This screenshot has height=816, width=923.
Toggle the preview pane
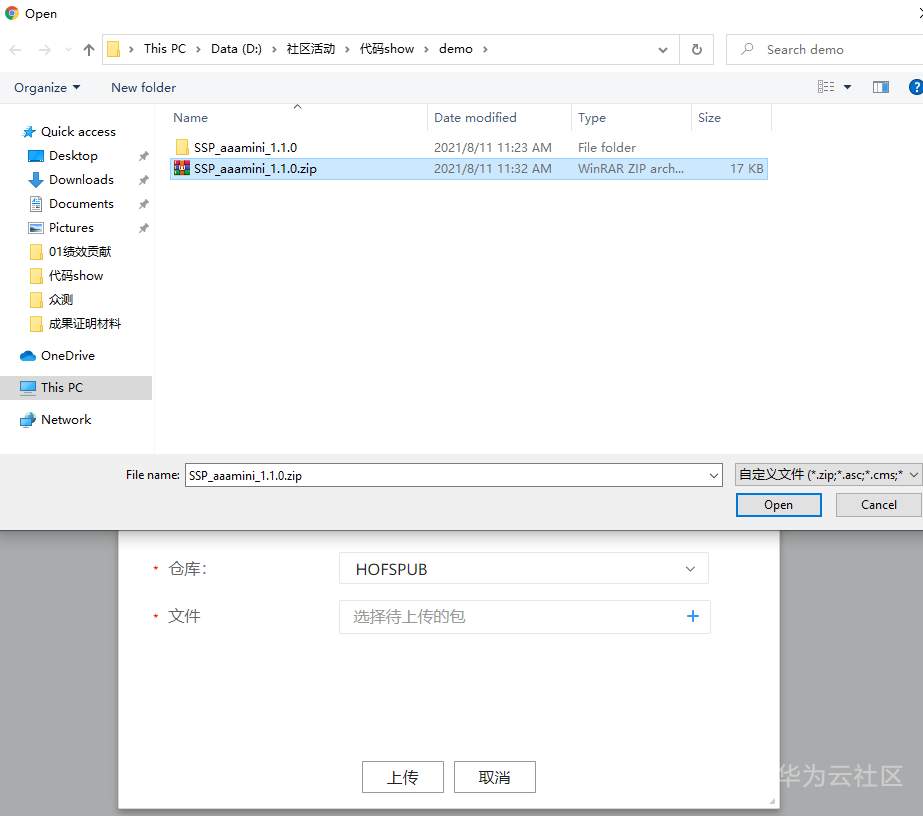[x=881, y=87]
